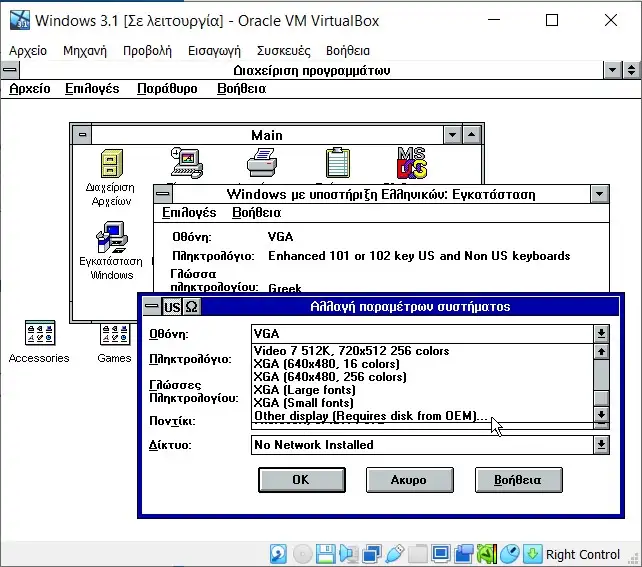Click the Right Control host key label
642x567 pixels.
click(583, 554)
